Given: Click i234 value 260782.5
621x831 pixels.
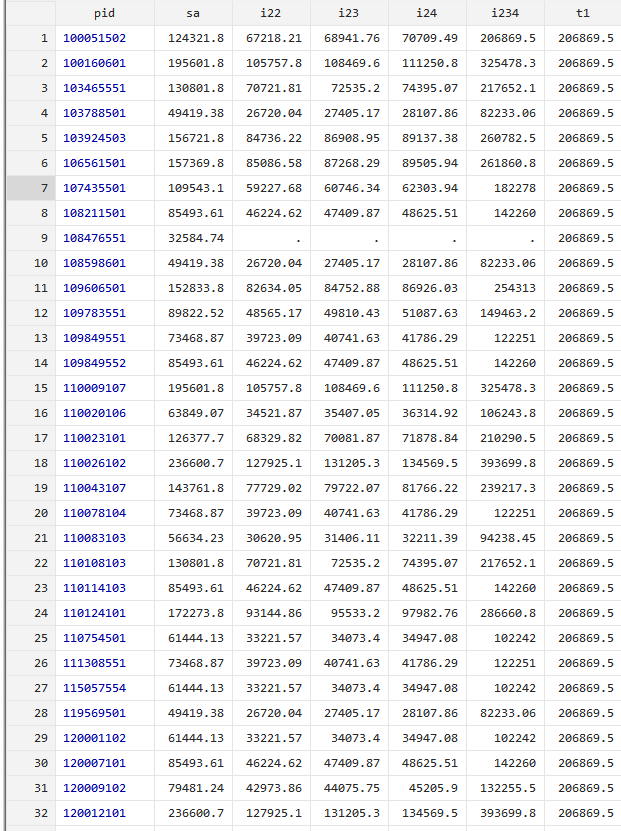Looking at the screenshot, I should click(x=505, y=138).
